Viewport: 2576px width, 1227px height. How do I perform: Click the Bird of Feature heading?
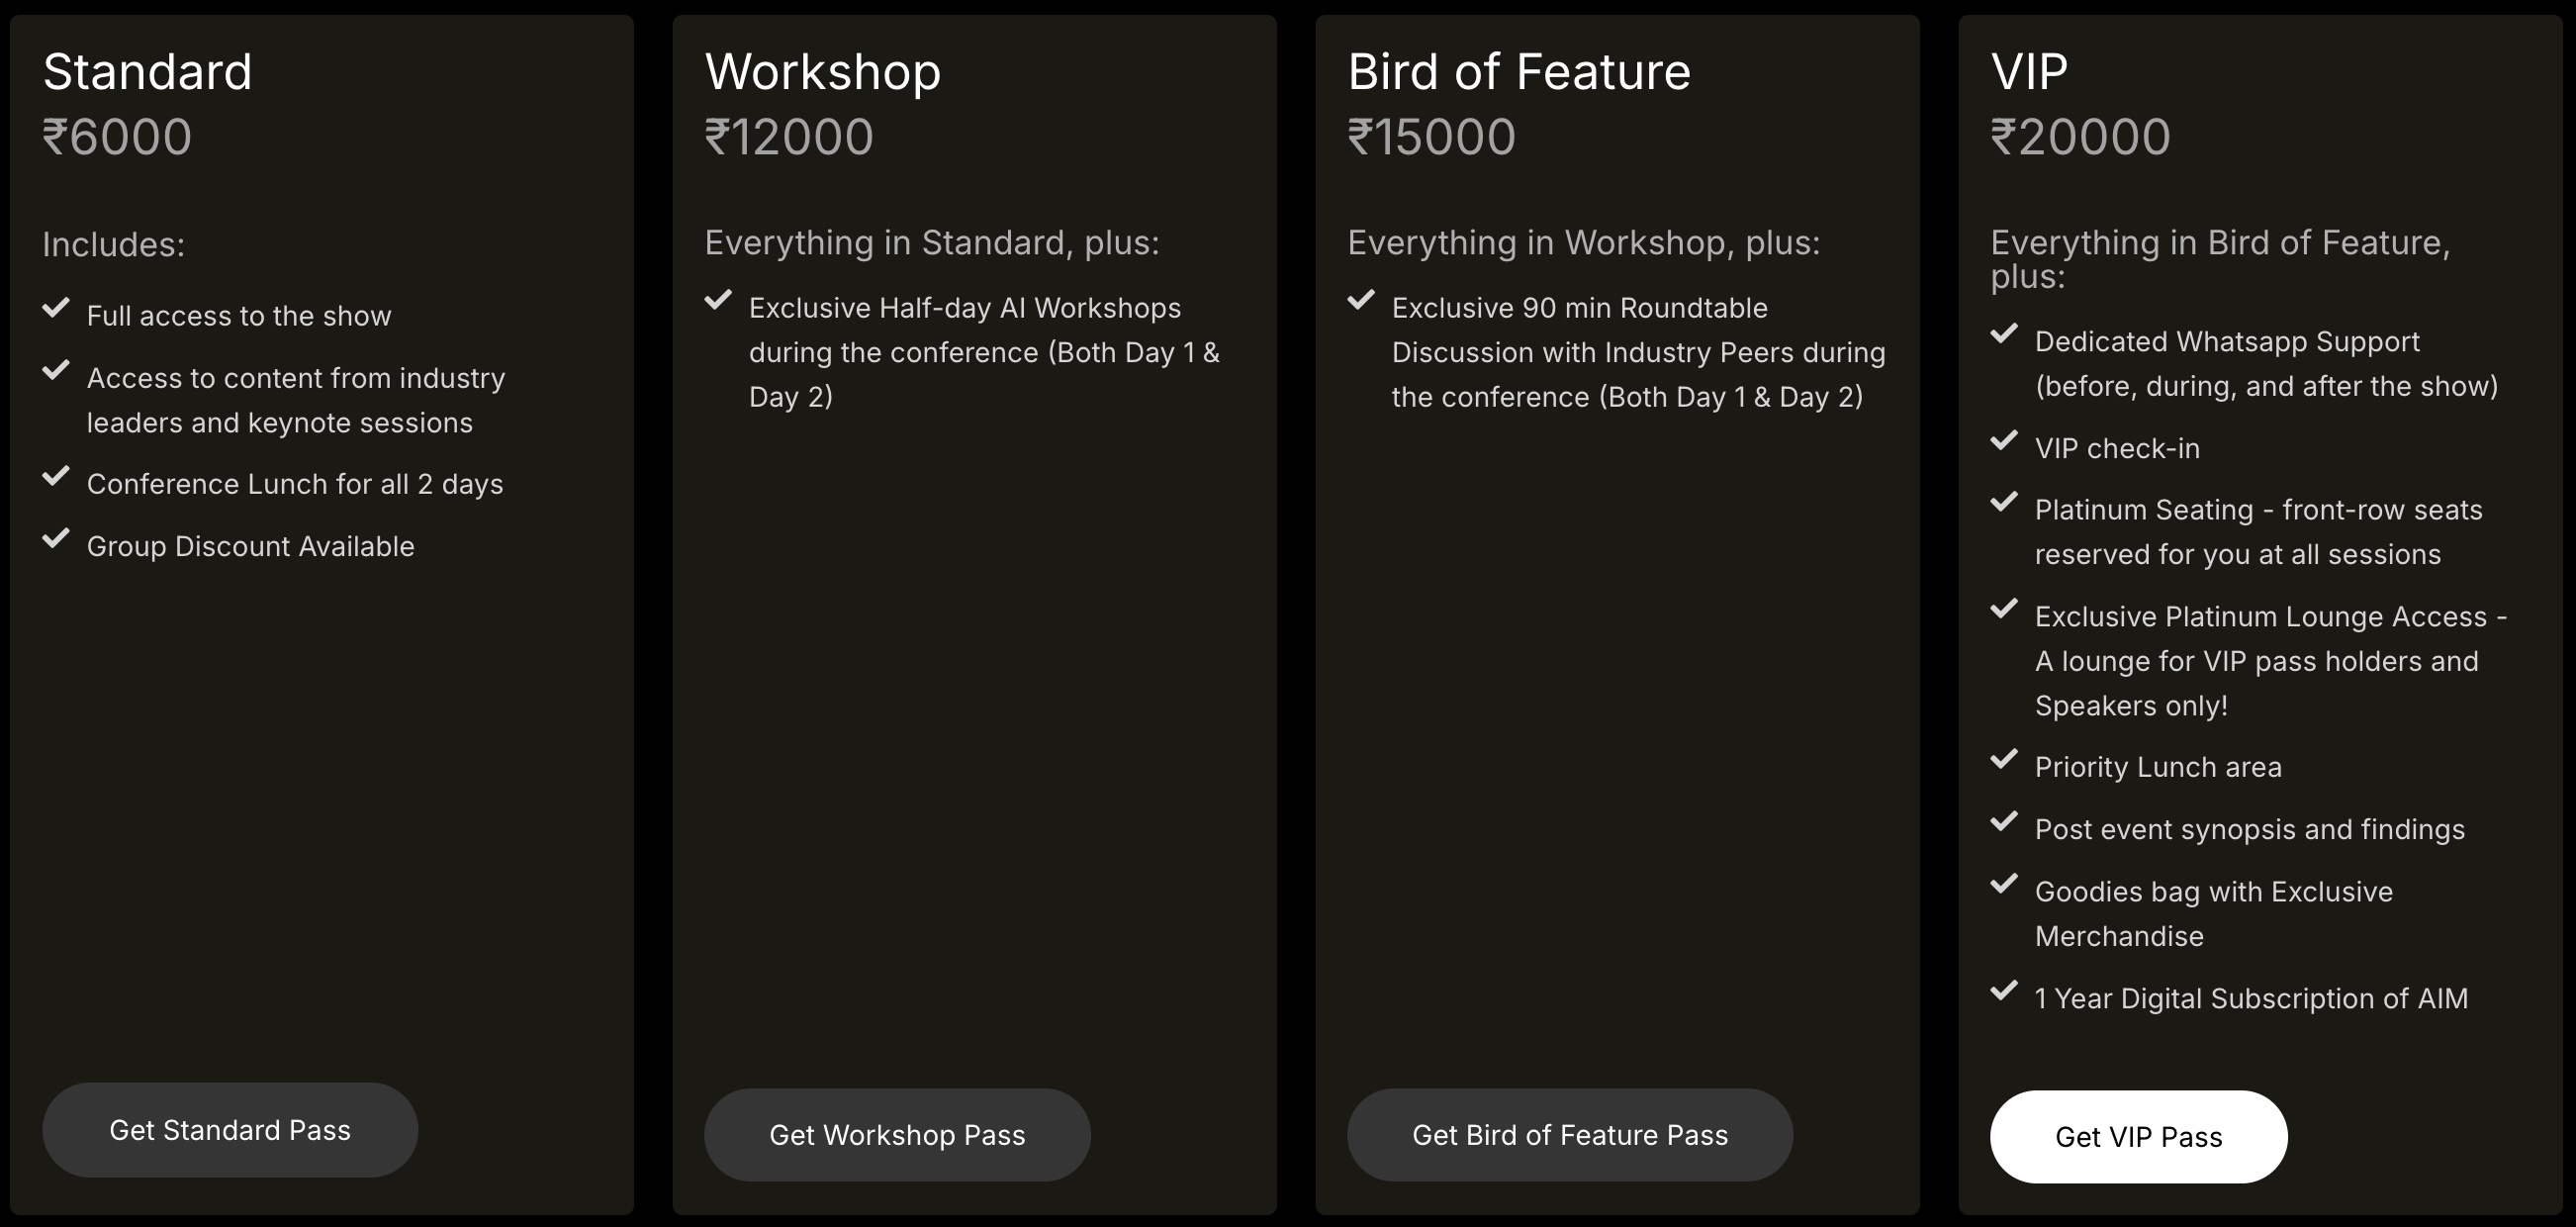coord(1518,72)
